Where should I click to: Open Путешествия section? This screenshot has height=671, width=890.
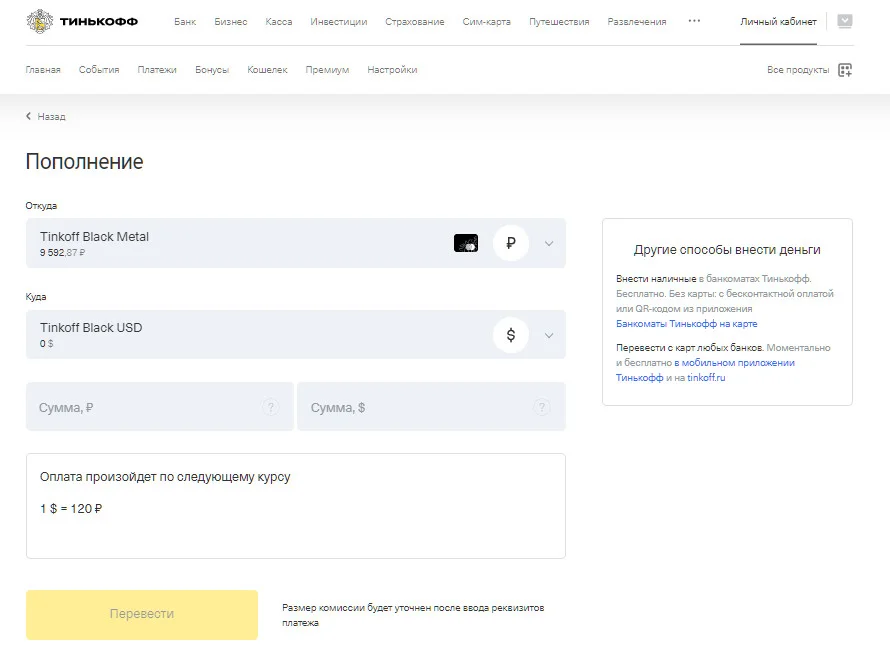(559, 22)
